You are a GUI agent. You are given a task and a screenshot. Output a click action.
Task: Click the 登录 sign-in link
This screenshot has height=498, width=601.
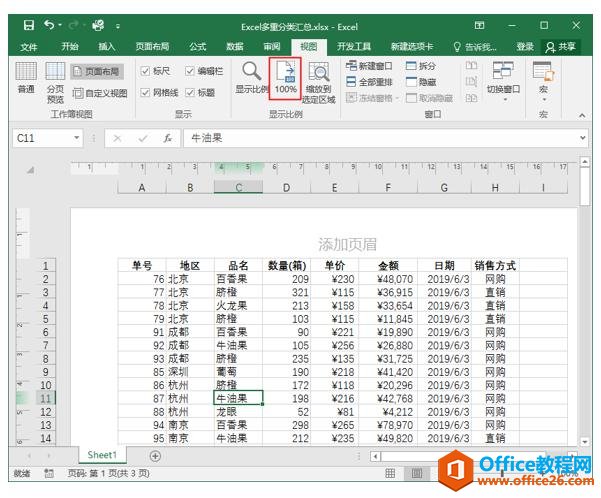(525, 47)
